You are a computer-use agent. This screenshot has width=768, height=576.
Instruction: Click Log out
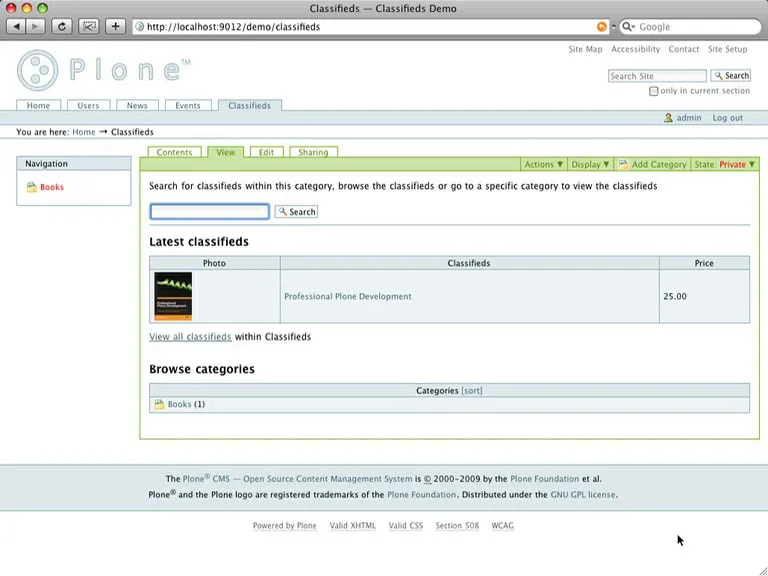tap(727, 118)
